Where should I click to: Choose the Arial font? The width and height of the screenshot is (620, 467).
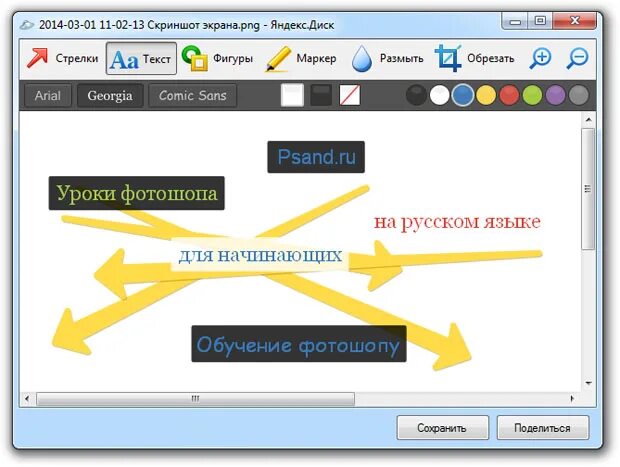point(48,95)
